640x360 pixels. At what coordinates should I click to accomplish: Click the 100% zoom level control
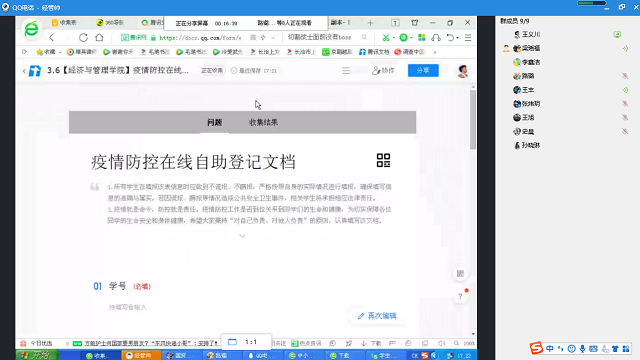(x=469, y=344)
